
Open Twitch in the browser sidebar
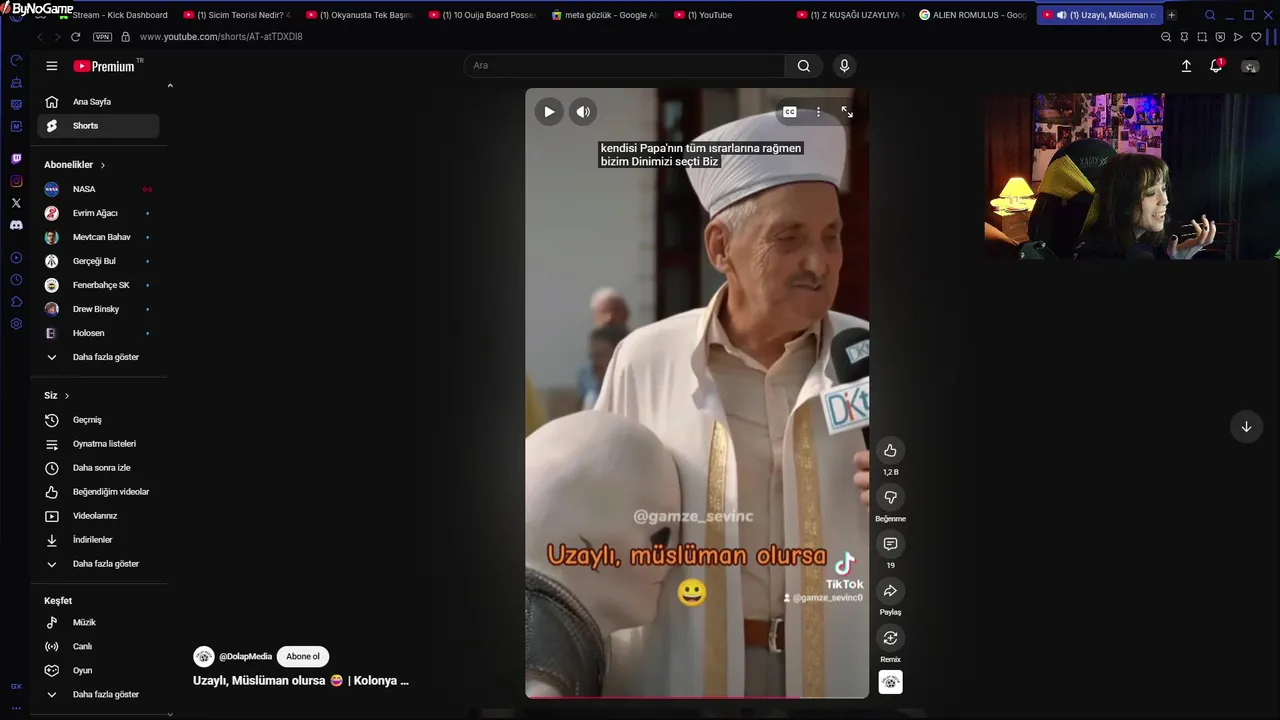click(16, 159)
